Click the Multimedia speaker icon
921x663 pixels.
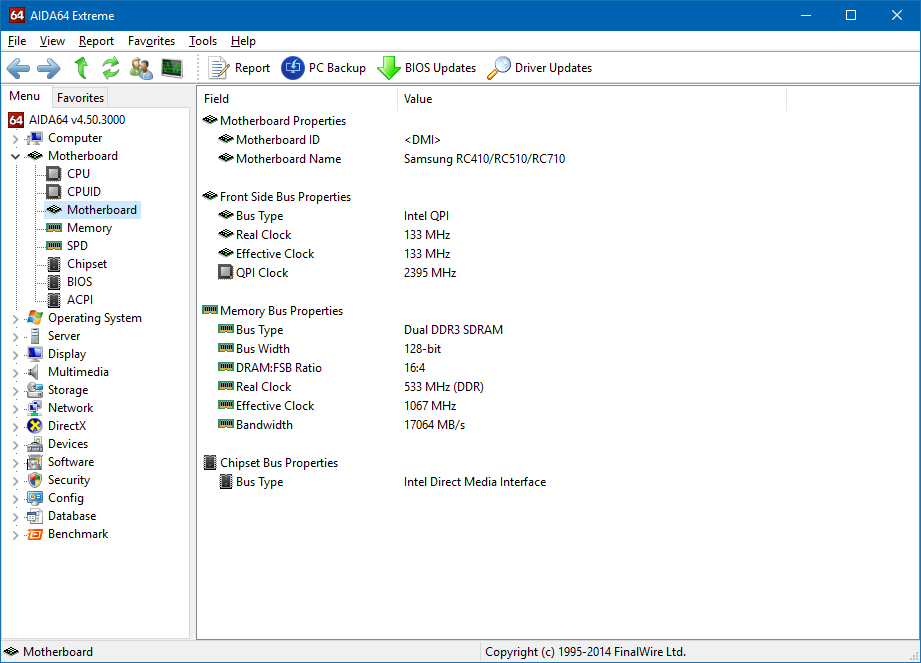tap(34, 372)
